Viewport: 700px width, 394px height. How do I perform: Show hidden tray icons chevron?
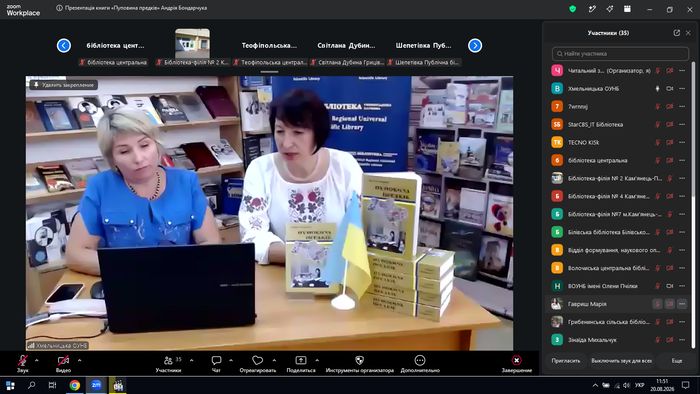pos(595,385)
